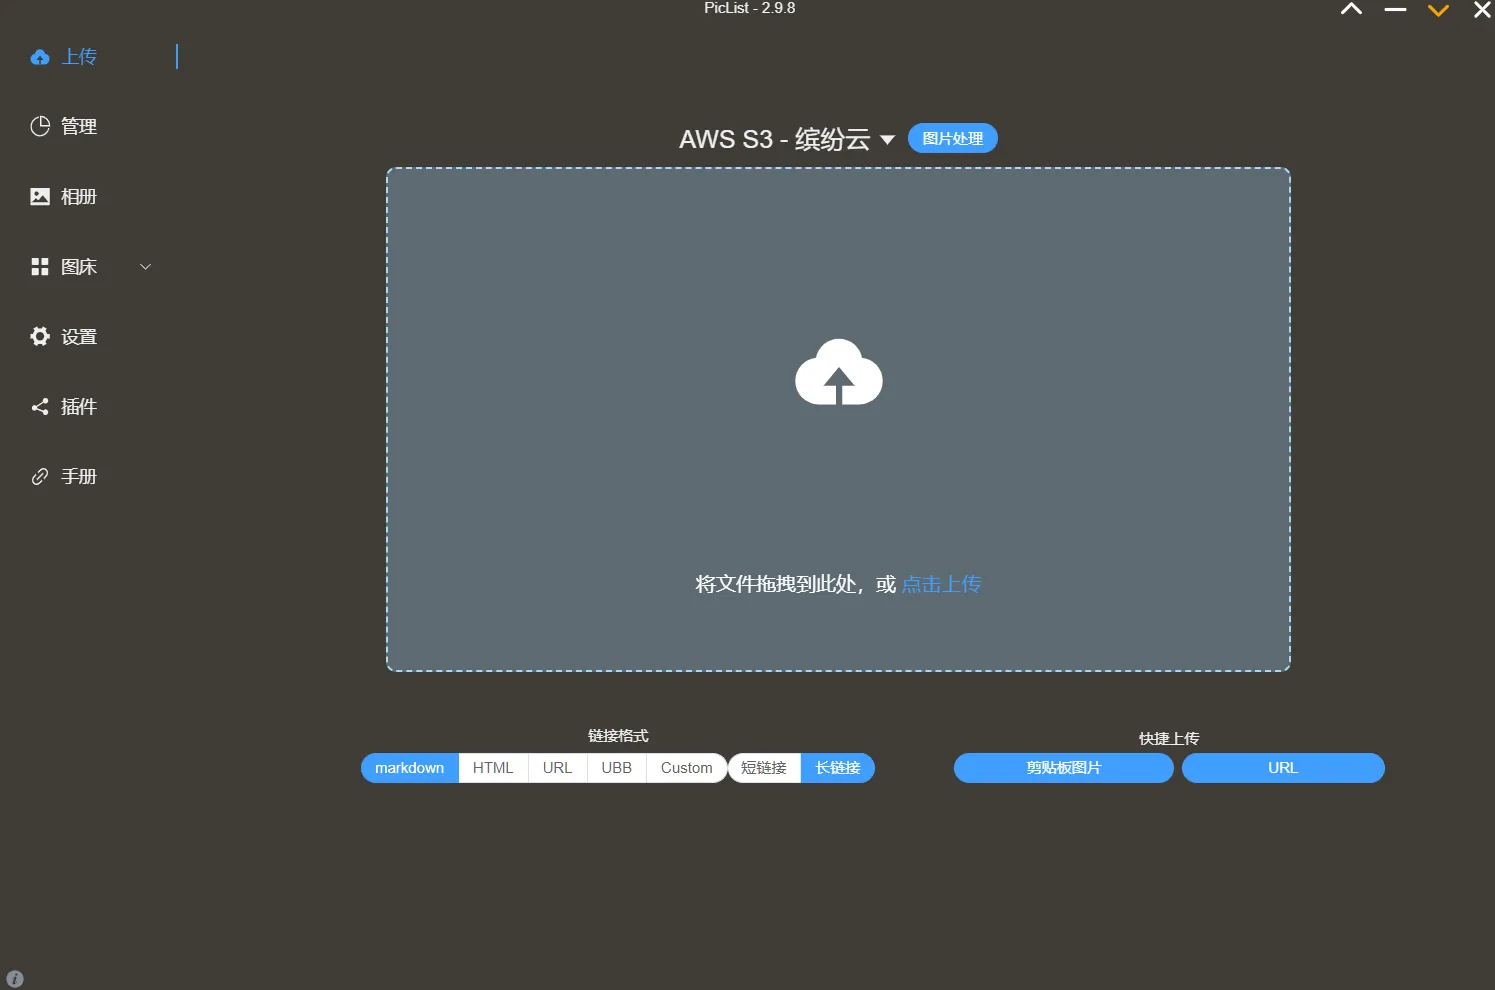Click the dropdown triangle after 缤纷云
This screenshot has height=990, width=1495.
click(887, 140)
